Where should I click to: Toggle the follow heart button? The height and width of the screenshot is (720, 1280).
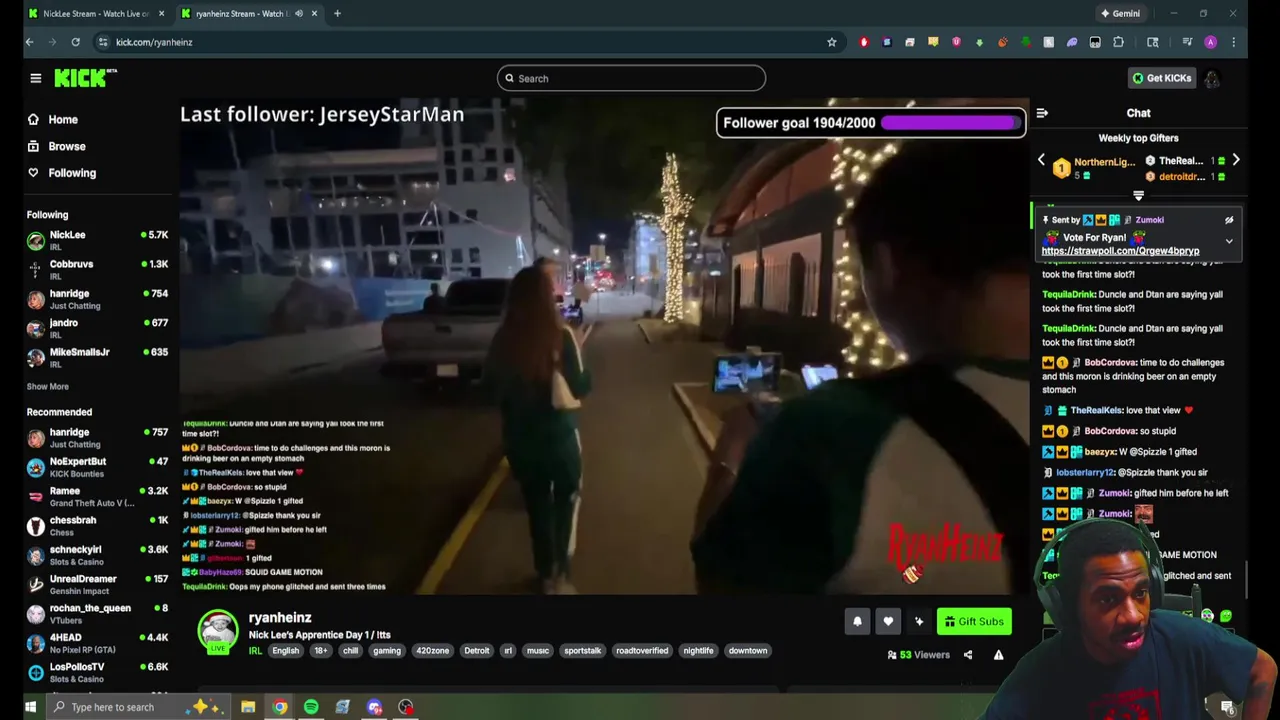(888, 621)
